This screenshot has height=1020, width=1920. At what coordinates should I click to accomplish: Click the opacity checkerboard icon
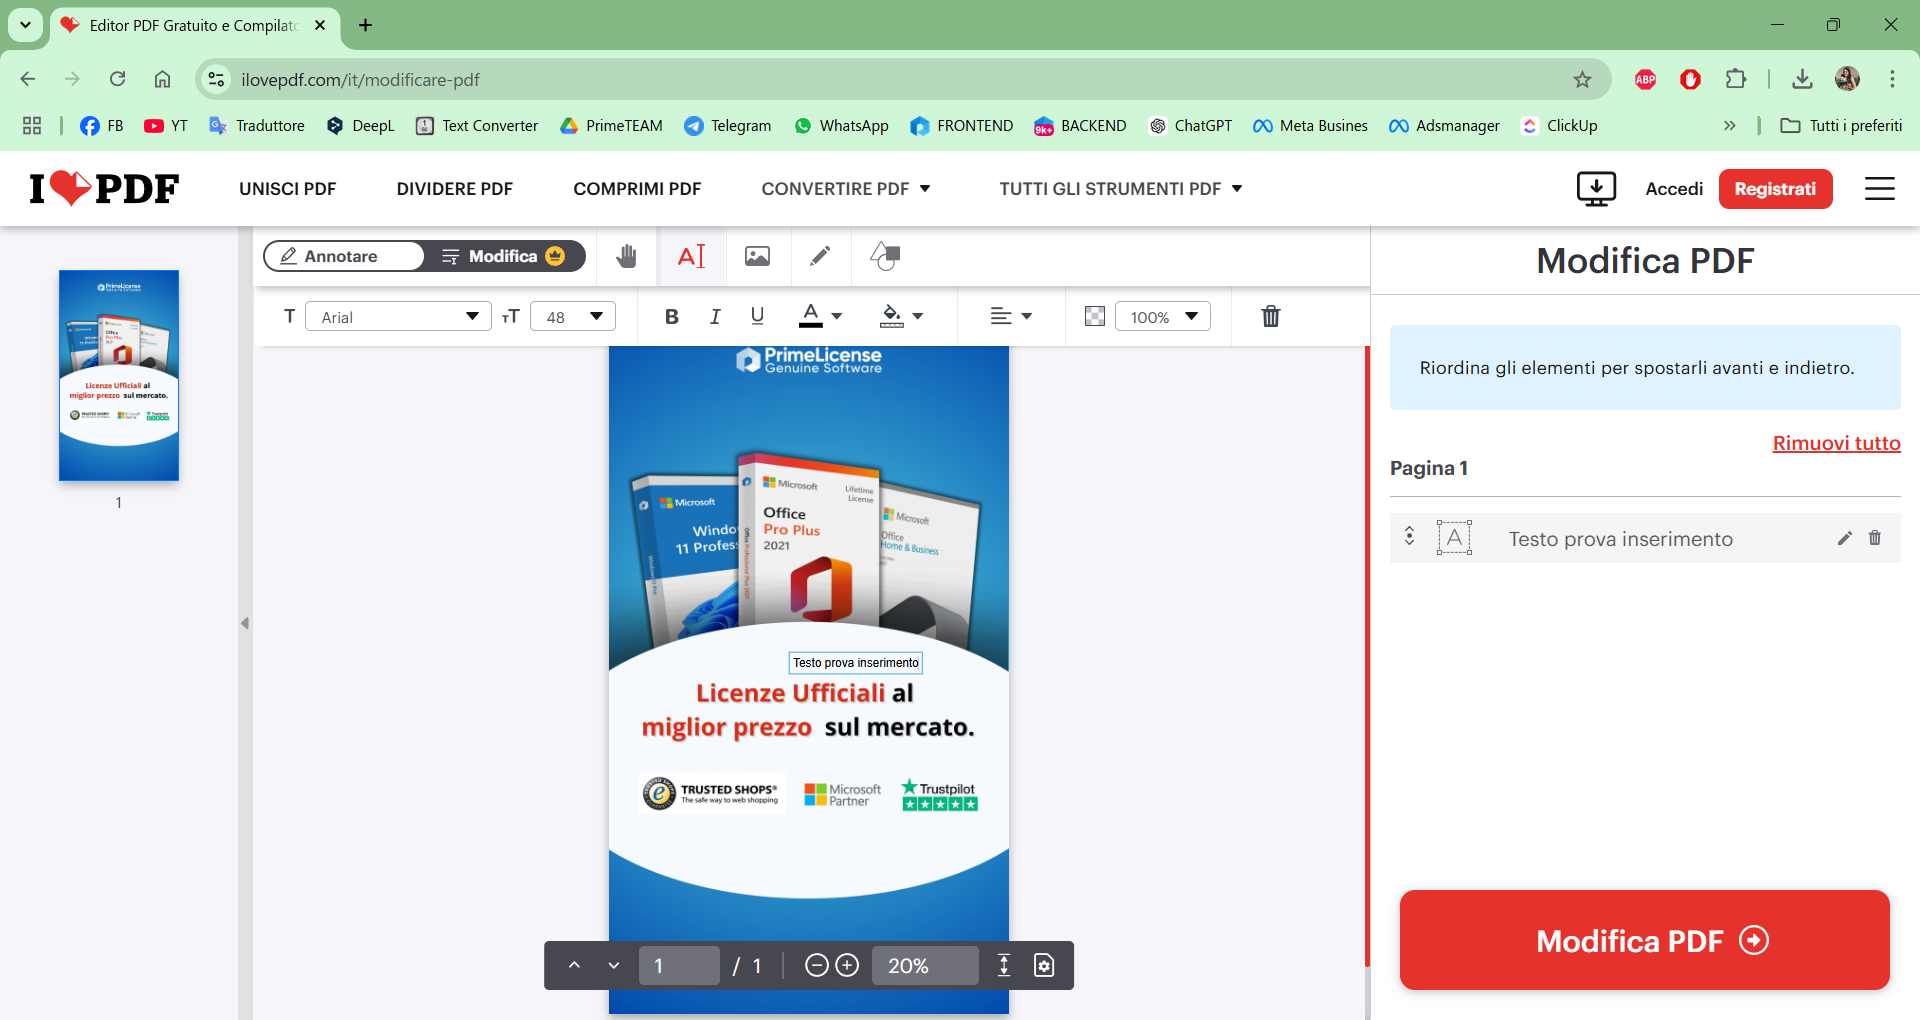point(1095,316)
